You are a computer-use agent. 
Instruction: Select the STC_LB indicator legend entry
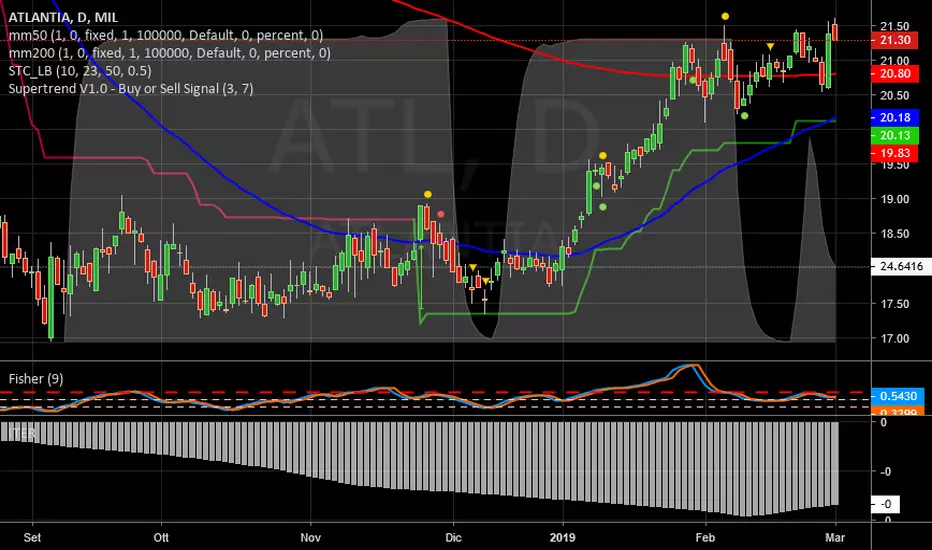(x=80, y=71)
